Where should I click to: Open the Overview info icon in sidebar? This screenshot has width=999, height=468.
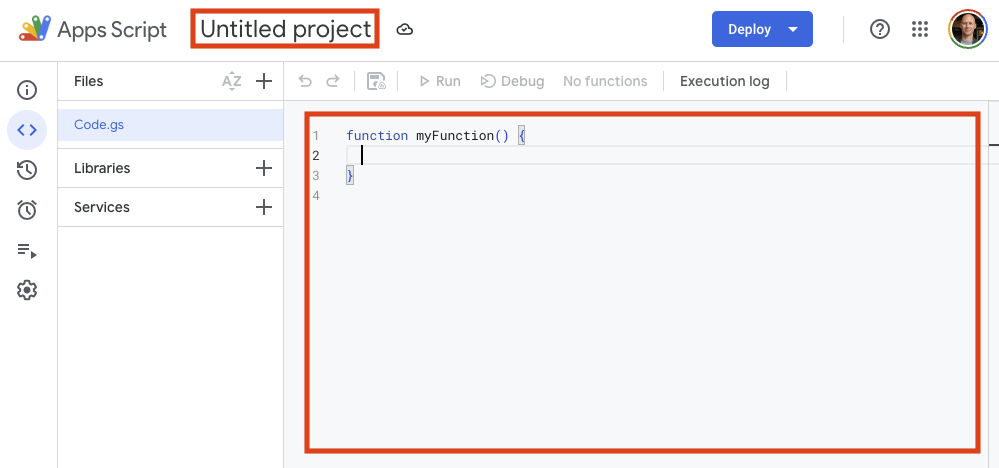tap(27, 90)
